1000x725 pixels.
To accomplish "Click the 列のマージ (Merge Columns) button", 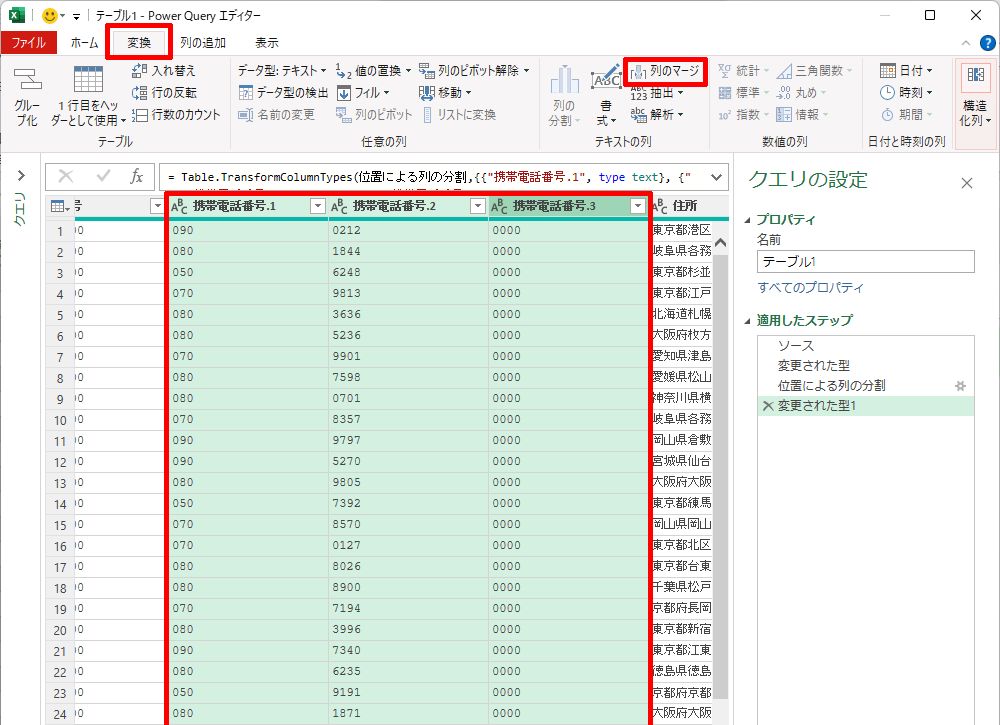I will (x=665, y=71).
